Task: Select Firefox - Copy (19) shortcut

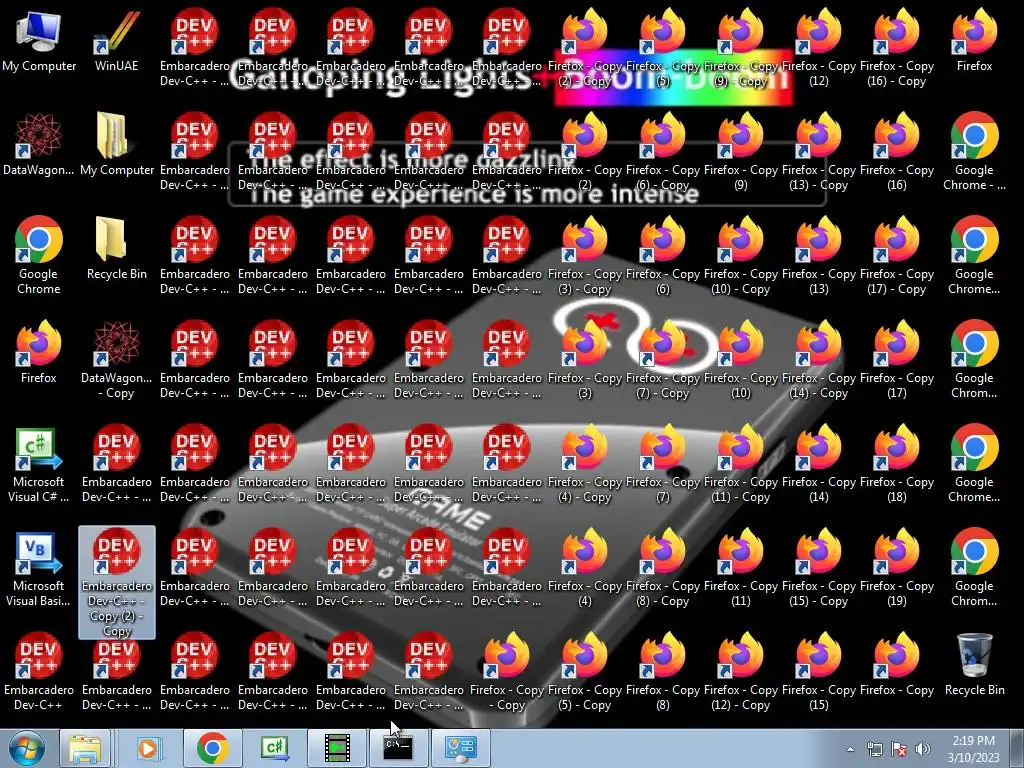Action: click(897, 568)
